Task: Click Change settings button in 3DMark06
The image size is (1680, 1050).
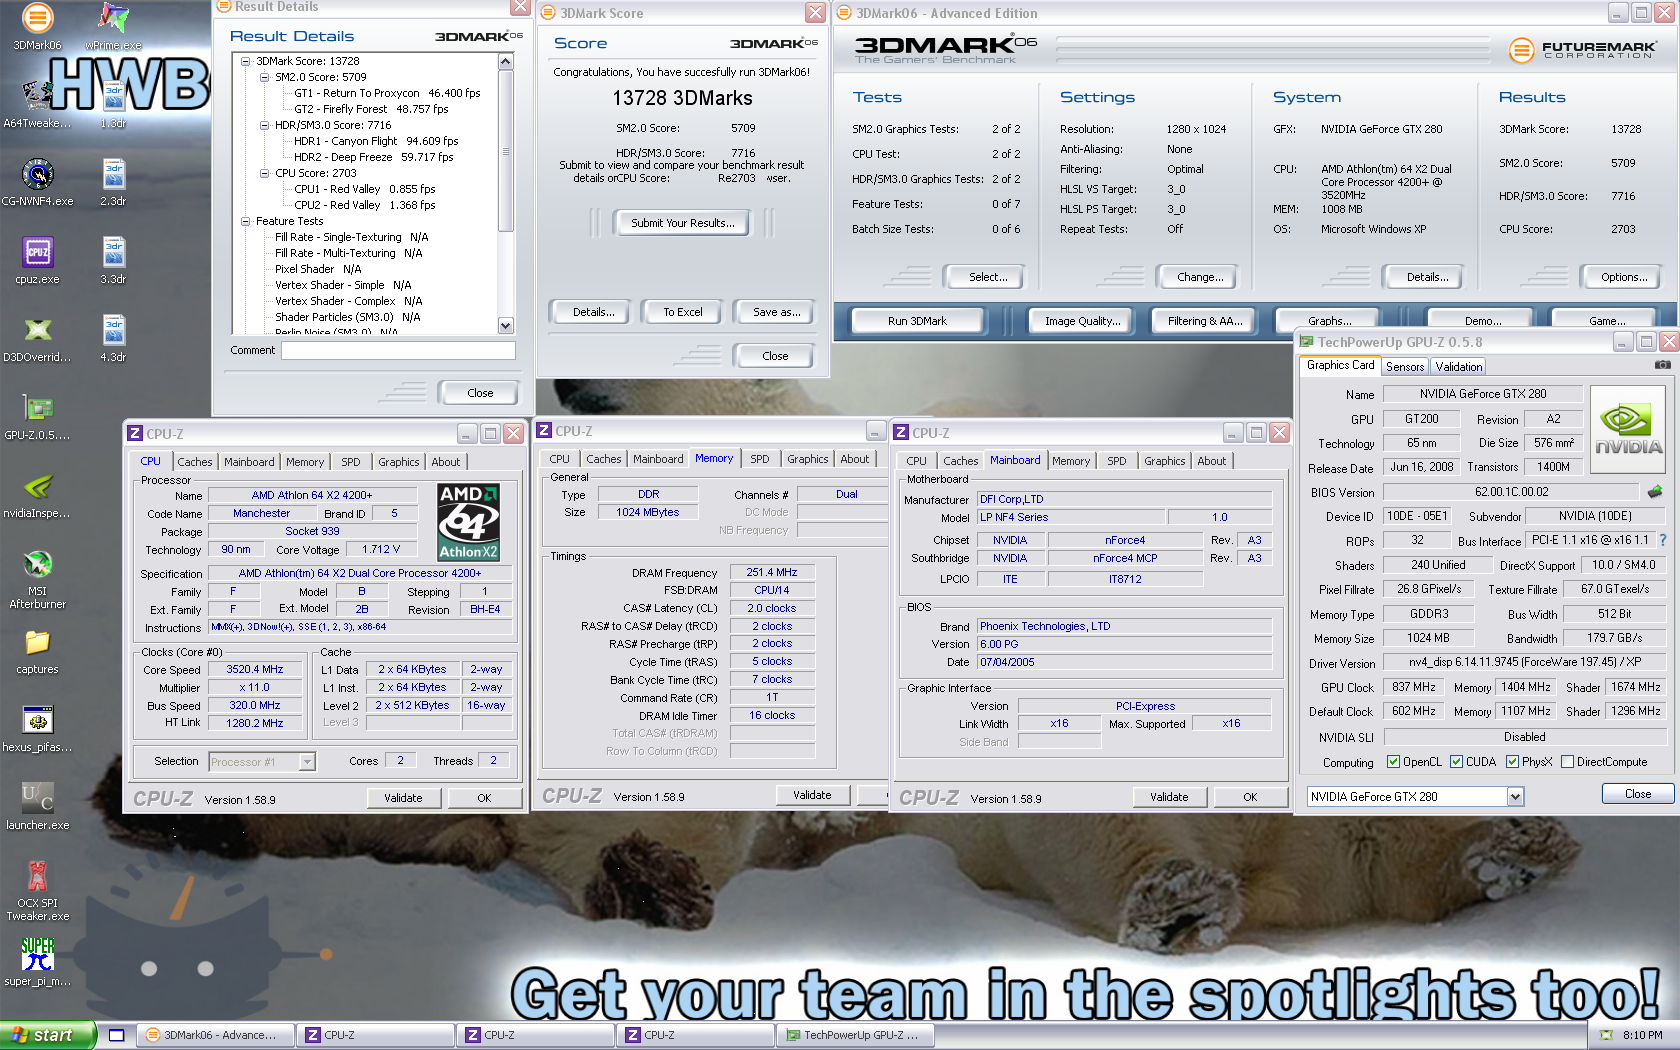Action: [1200, 277]
